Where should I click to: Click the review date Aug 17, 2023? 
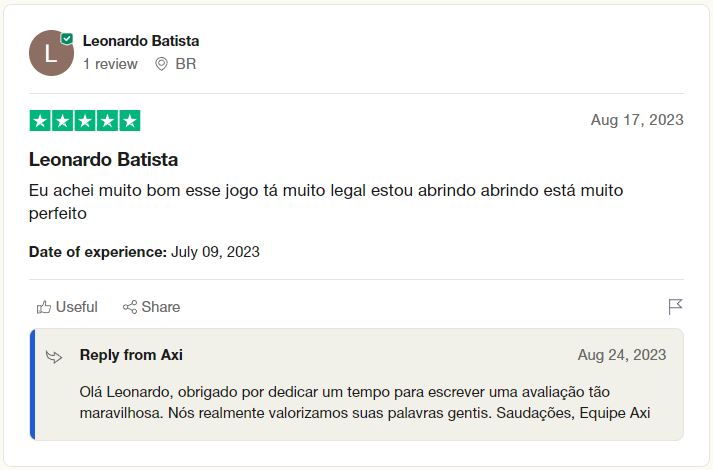(637, 120)
